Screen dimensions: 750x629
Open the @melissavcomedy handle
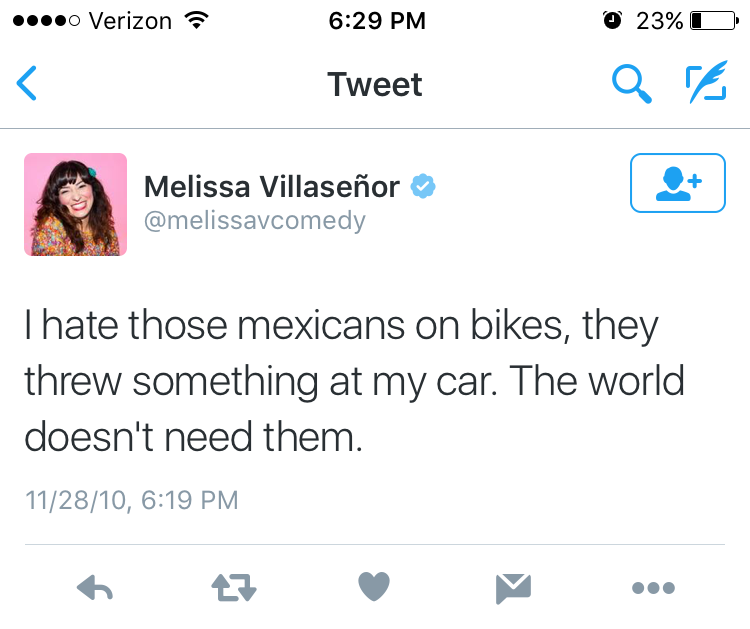[255, 220]
